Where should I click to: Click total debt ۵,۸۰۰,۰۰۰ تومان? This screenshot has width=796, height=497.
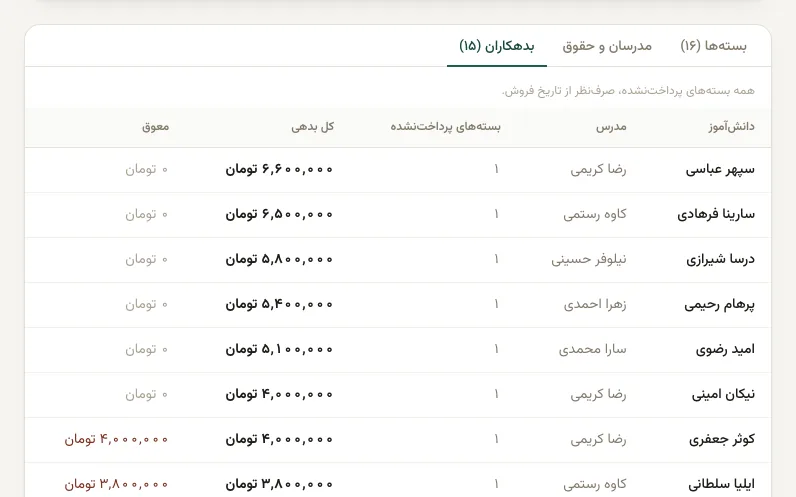coord(279,259)
